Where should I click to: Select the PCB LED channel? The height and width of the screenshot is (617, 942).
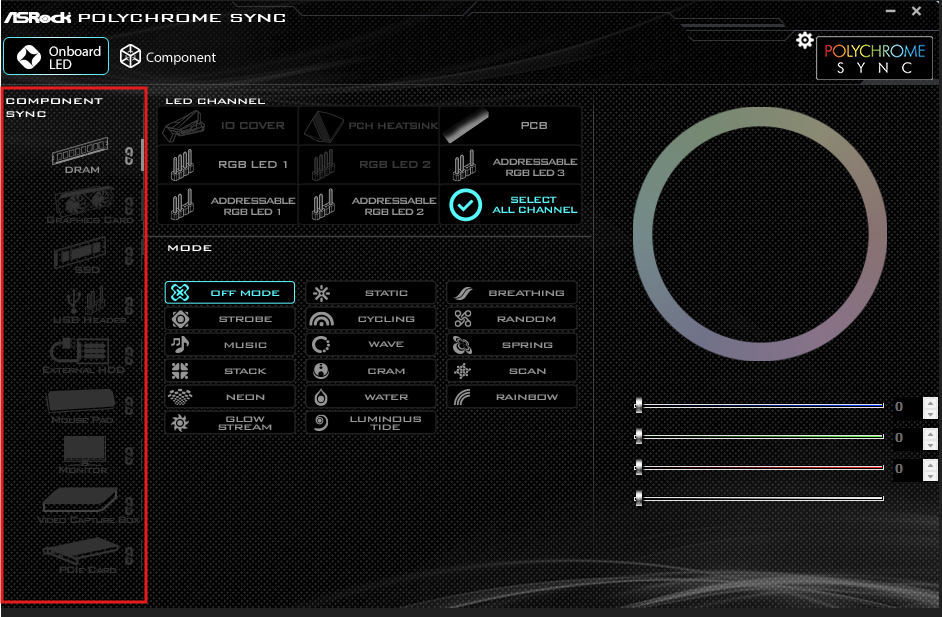pyautogui.click(x=511, y=126)
